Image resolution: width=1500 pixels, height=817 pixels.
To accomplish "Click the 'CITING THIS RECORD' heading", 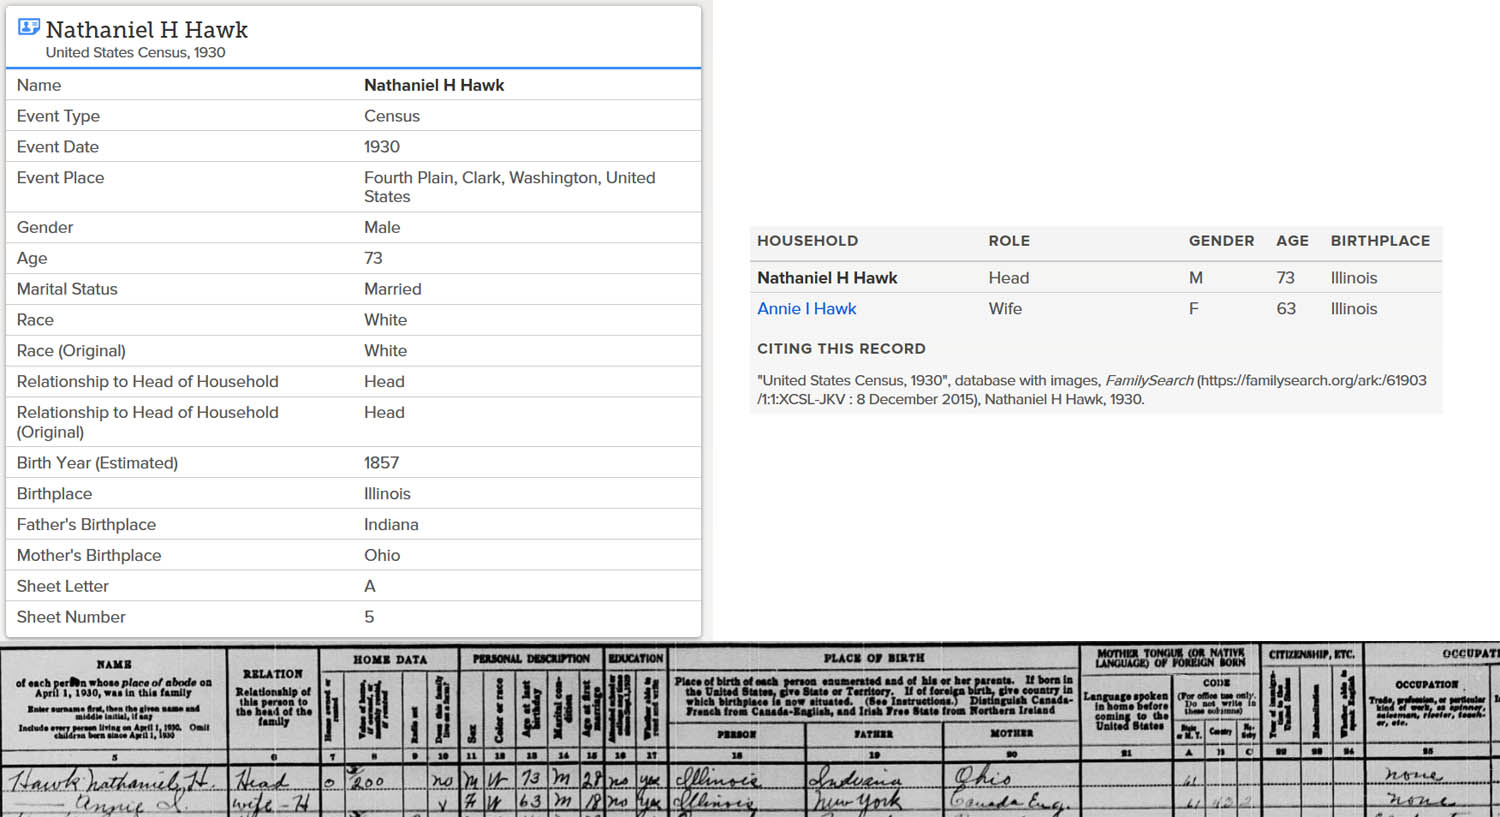I will click(841, 349).
